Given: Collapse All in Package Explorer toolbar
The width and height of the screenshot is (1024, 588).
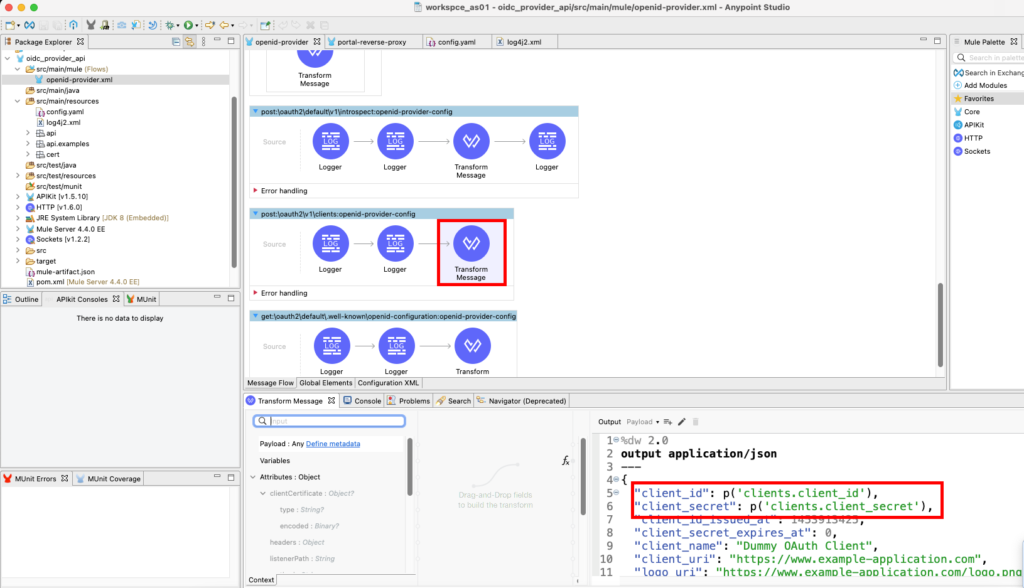Looking at the screenshot, I should click(x=175, y=42).
